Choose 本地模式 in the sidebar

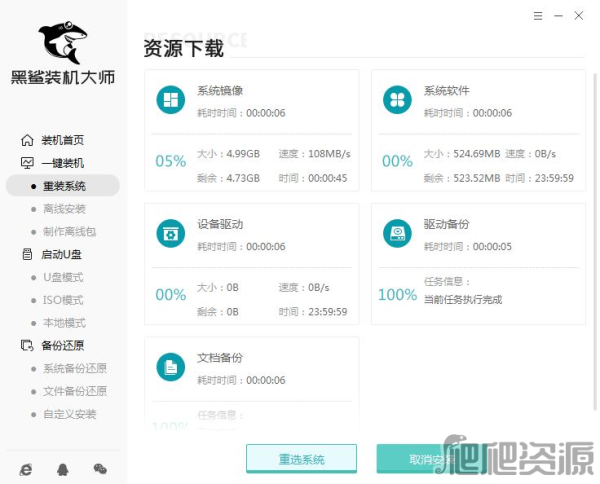coord(64,323)
